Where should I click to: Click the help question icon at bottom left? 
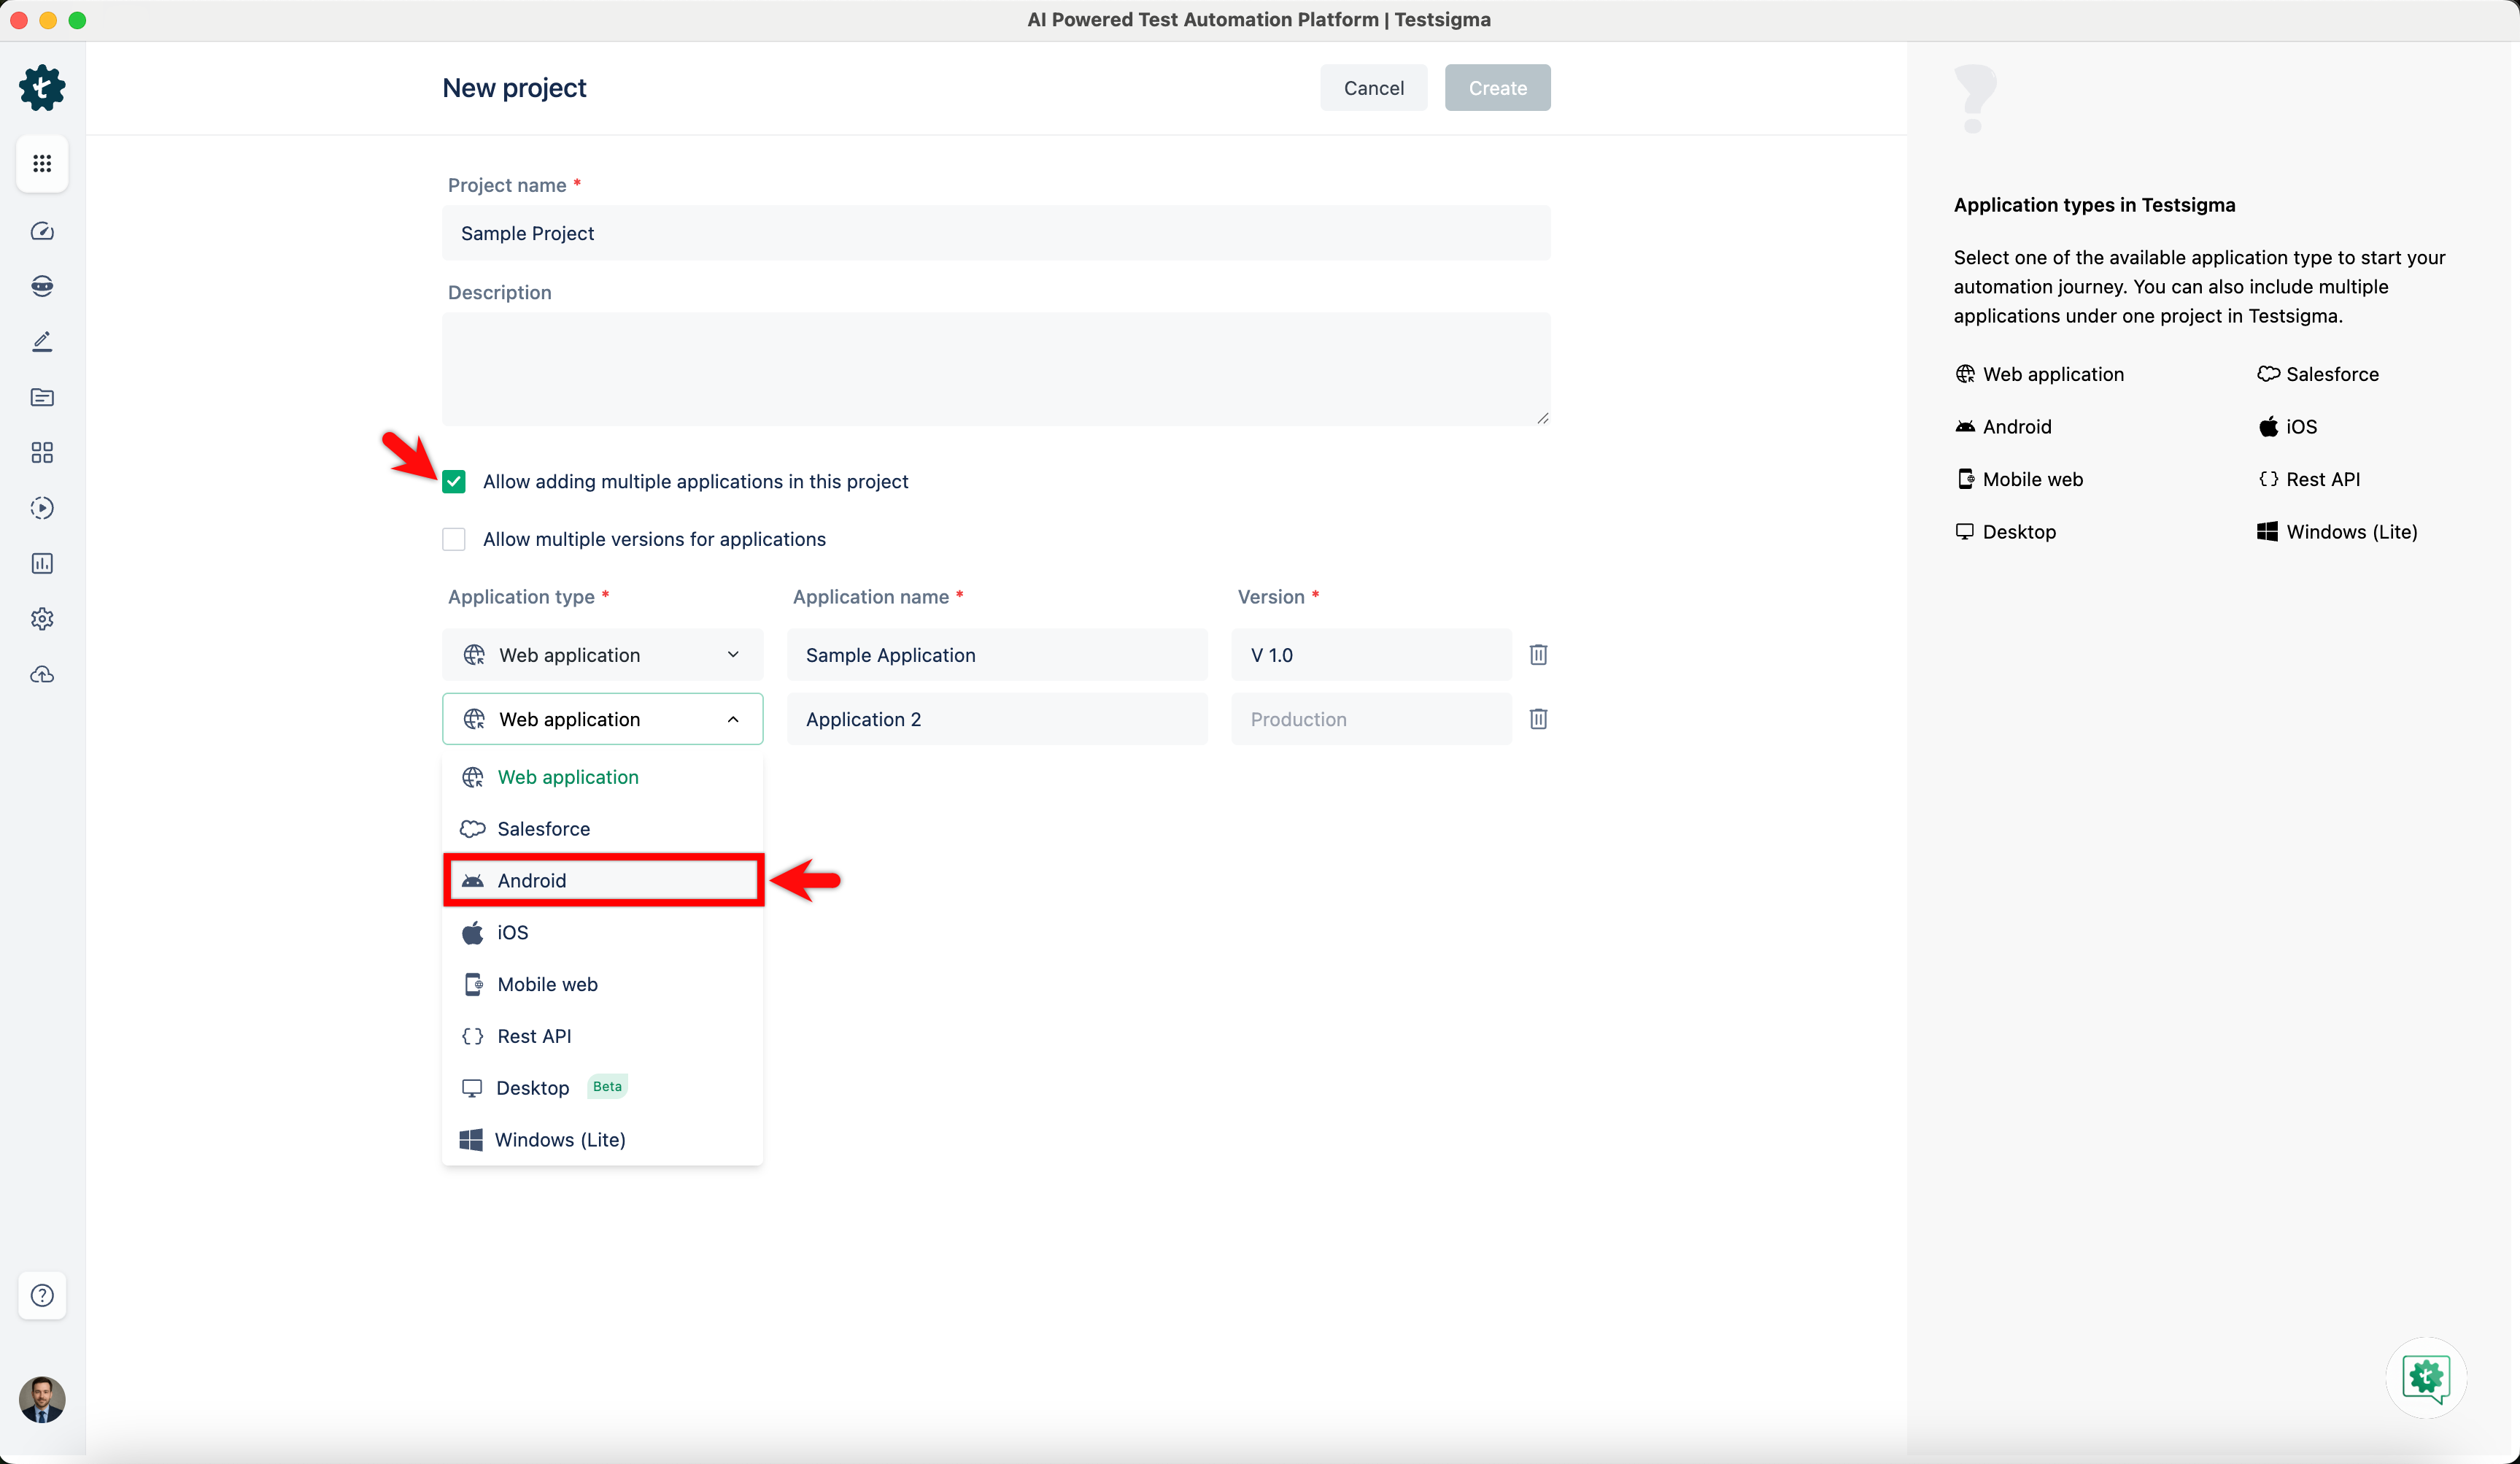coord(42,1295)
